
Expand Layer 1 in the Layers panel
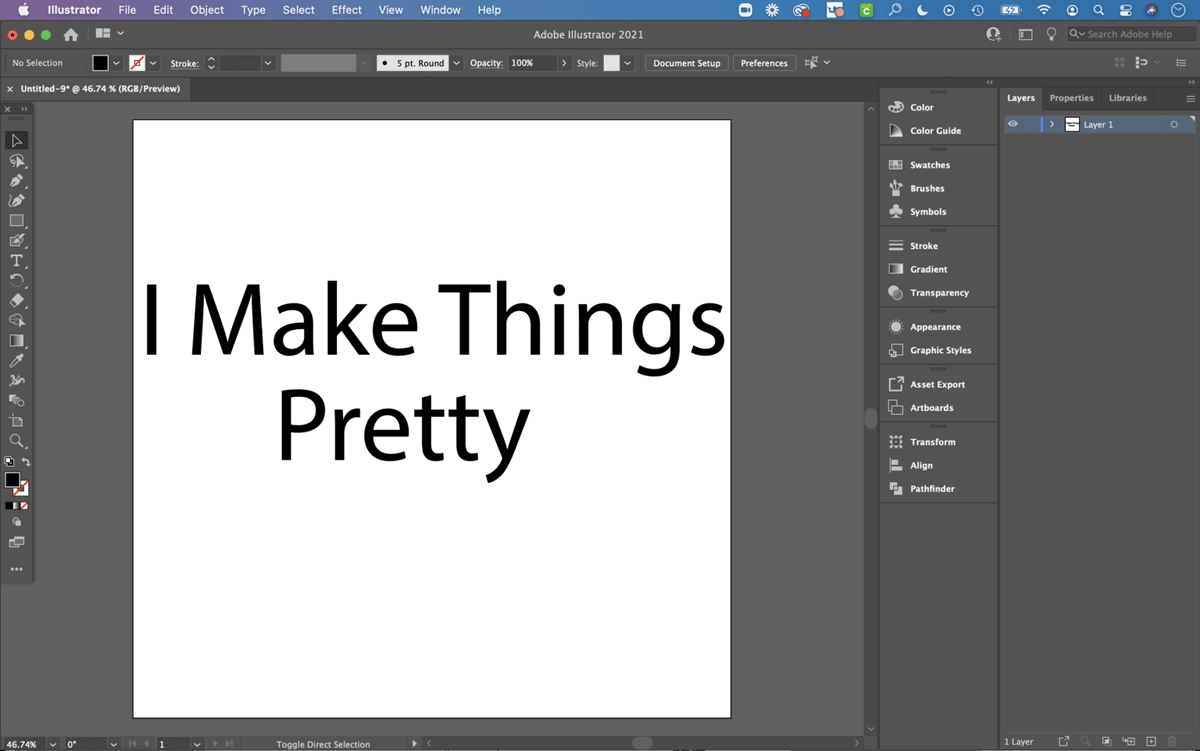point(1051,124)
